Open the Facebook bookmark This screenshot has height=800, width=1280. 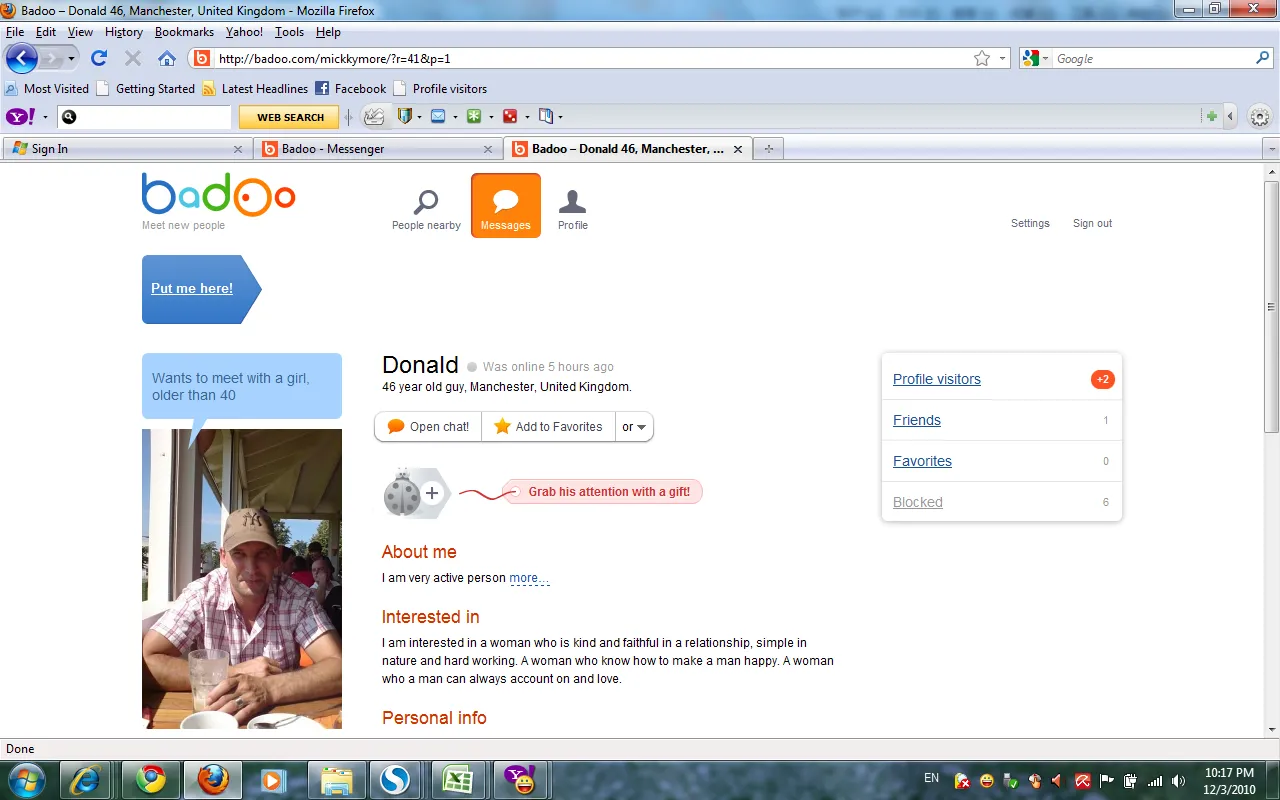351,88
